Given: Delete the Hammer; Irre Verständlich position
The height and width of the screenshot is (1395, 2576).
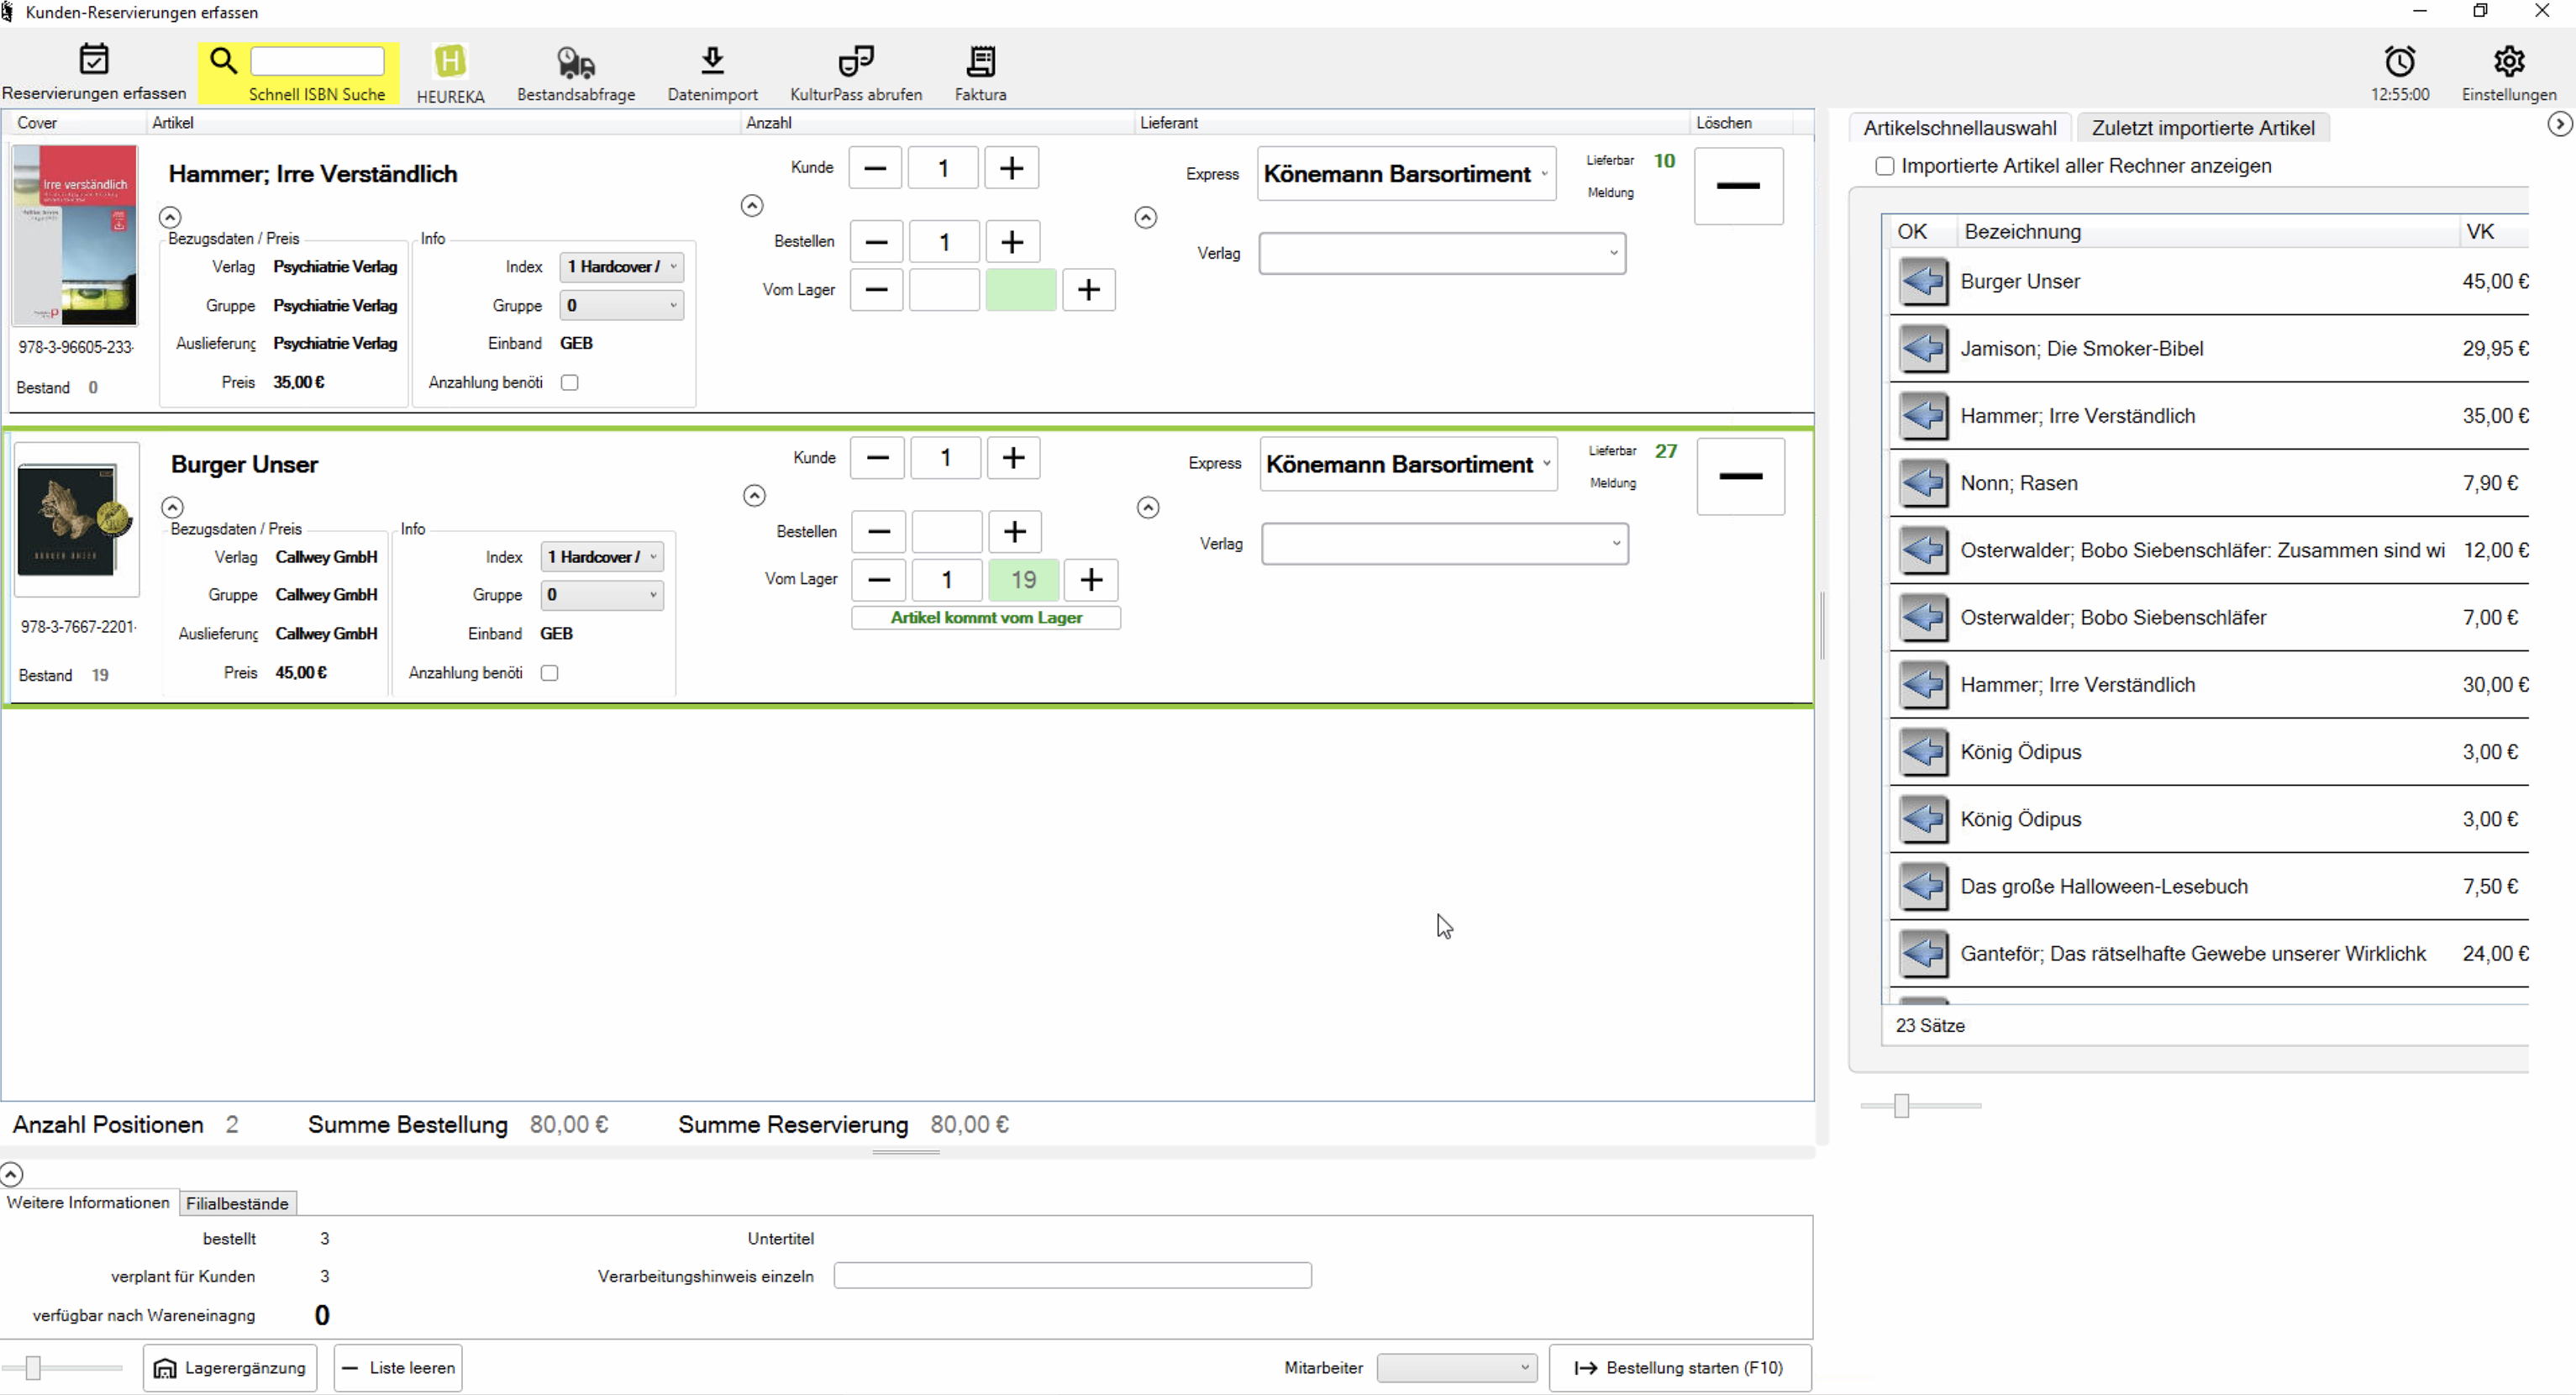Looking at the screenshot, I should [1738, 186].
